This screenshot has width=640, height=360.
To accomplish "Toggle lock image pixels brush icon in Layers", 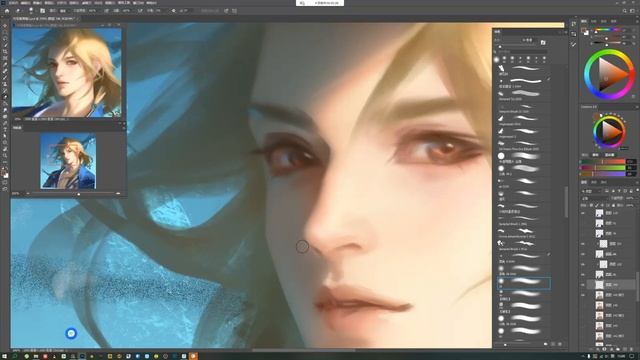I will coord(596,205).
